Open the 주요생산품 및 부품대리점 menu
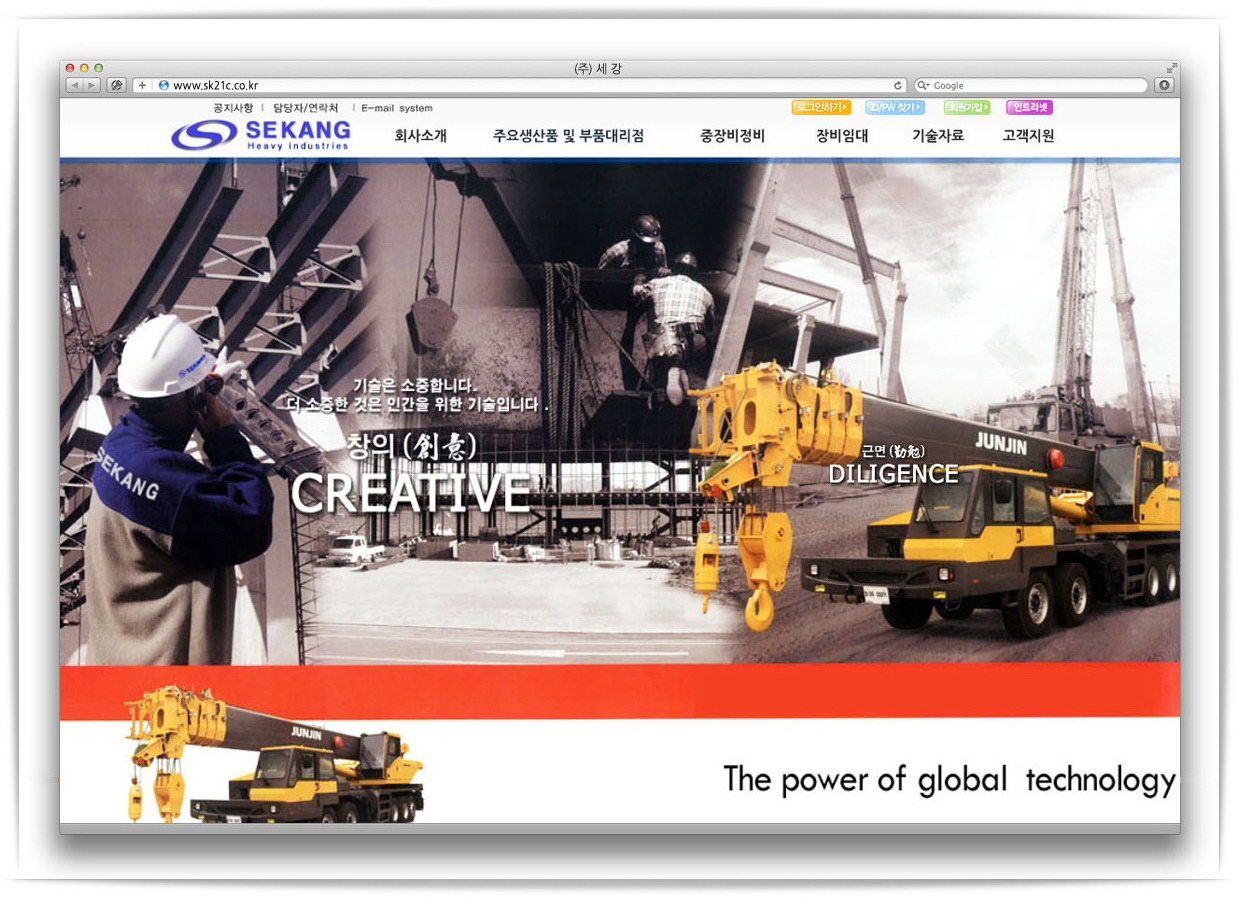This screenshot has height=898, width=1238. coord(568,136)
